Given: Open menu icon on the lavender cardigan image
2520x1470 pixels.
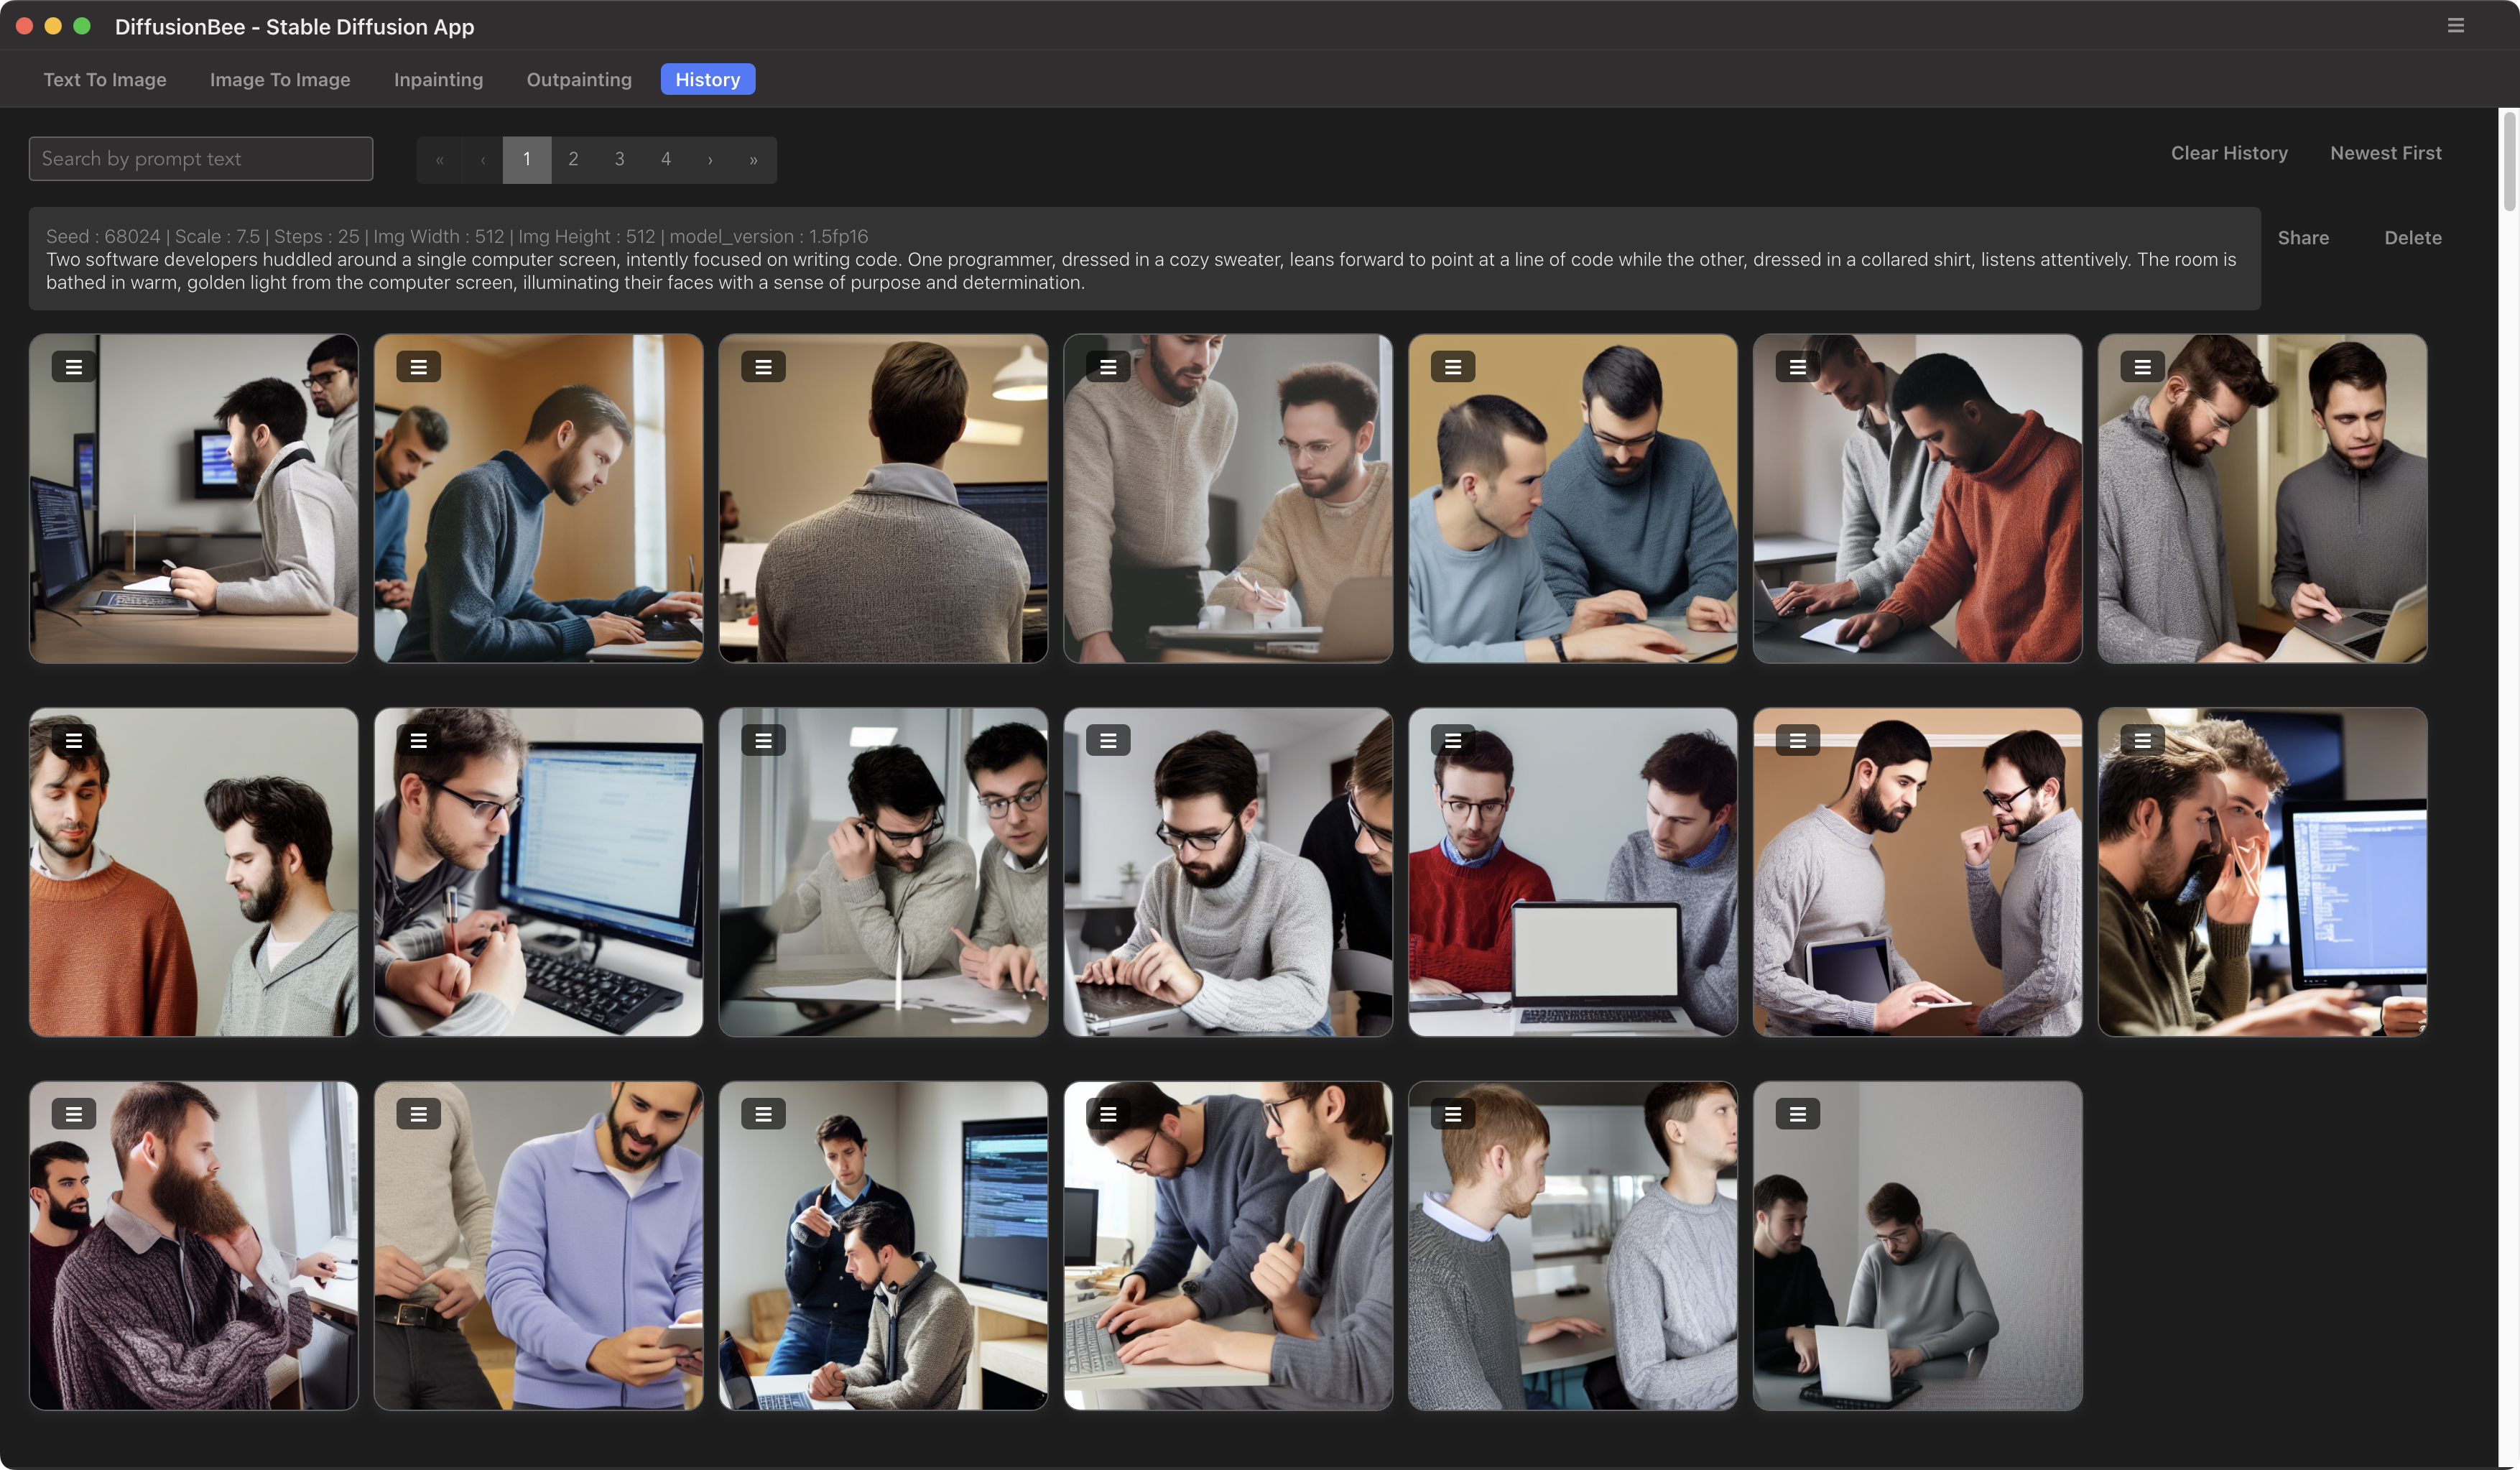Looking at the screenshot, I should point(418,1114).
